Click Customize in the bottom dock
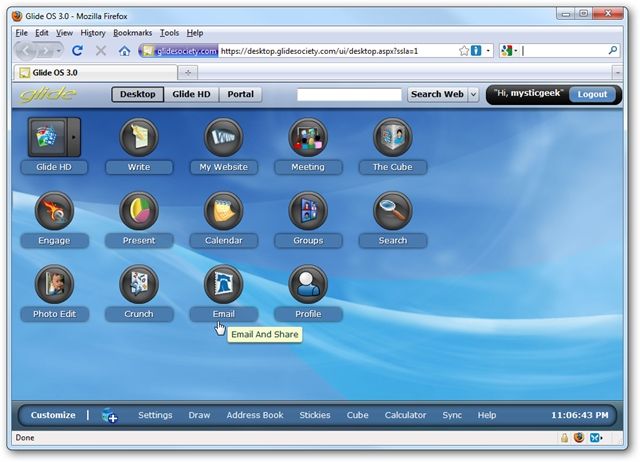Viewport: 640px width, 462px height. coord(53,415)
